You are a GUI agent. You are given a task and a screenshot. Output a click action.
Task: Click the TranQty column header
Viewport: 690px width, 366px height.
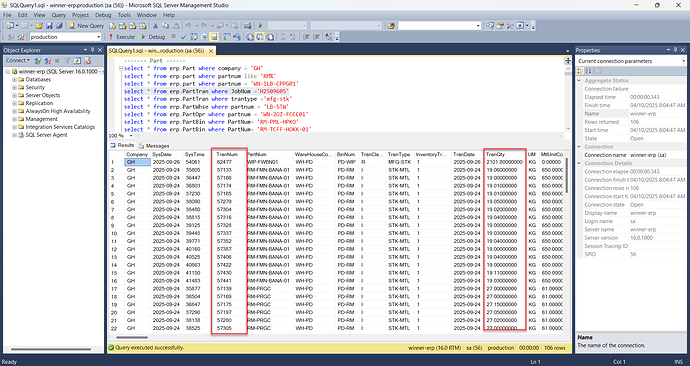pyautogui.click(x=504, y=154)
